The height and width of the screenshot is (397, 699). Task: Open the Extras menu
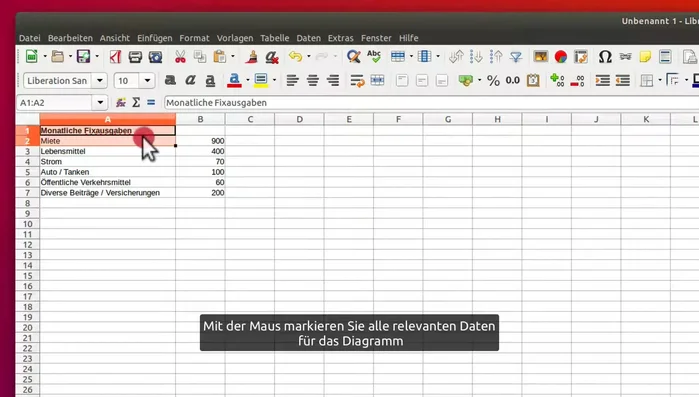pyautogui.click(x=341, y=38)
